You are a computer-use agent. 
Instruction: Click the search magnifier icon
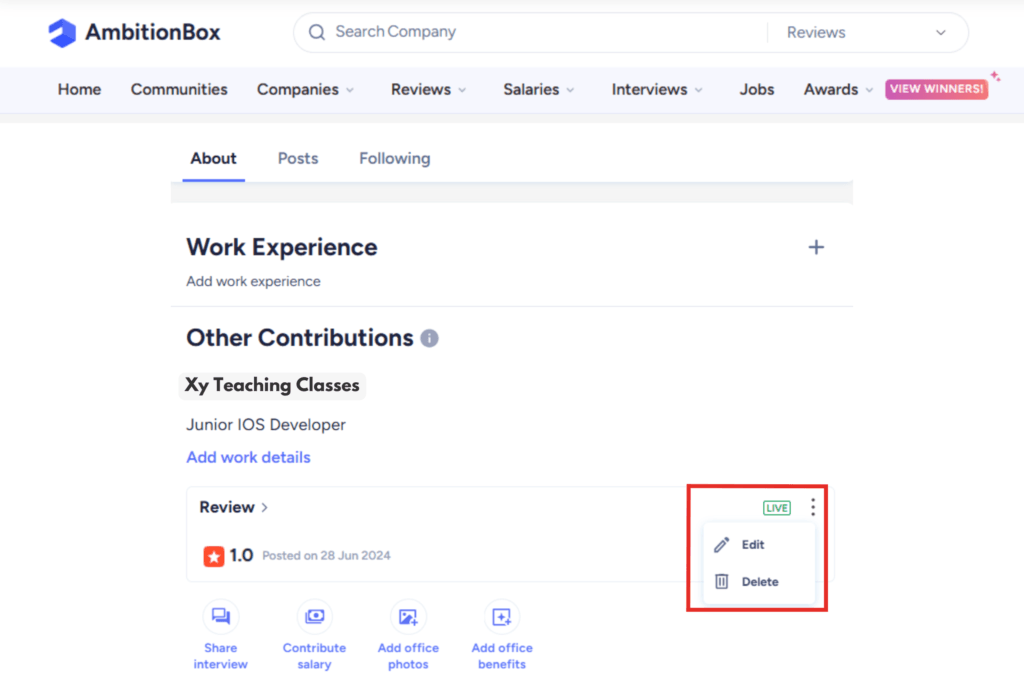317,32
